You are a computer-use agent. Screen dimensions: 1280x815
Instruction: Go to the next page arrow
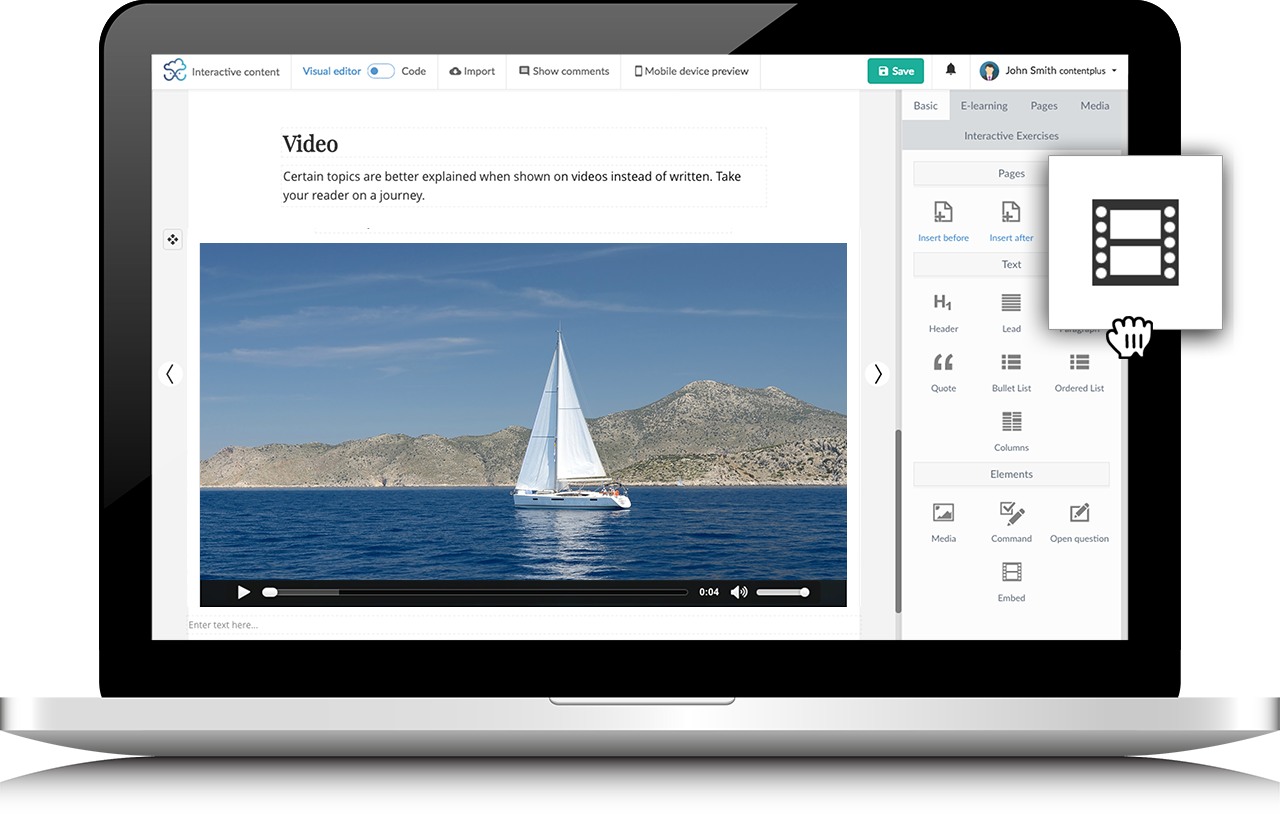tap(878, 374)
